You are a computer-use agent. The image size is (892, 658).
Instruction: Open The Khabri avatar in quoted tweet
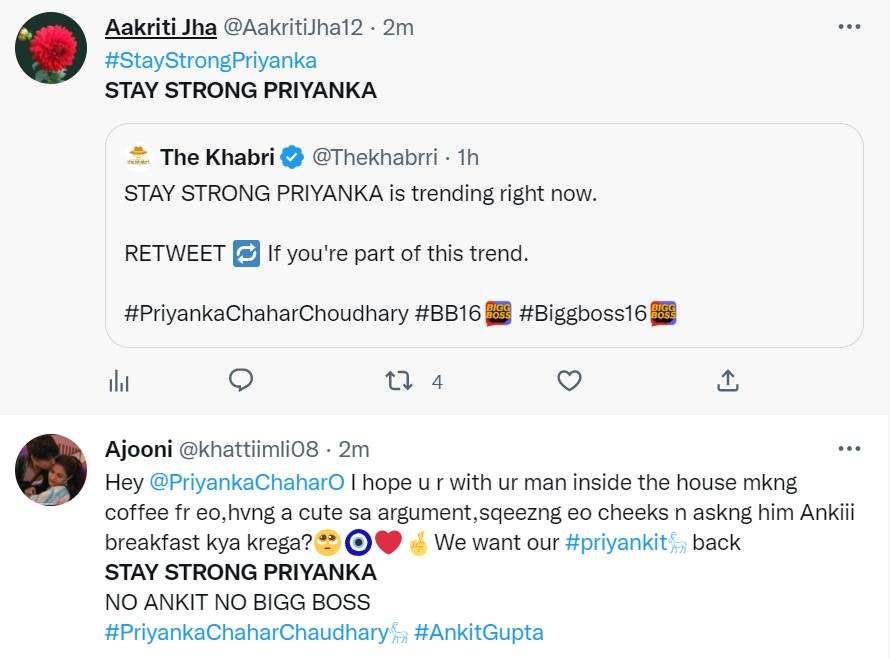pos(138,157)
